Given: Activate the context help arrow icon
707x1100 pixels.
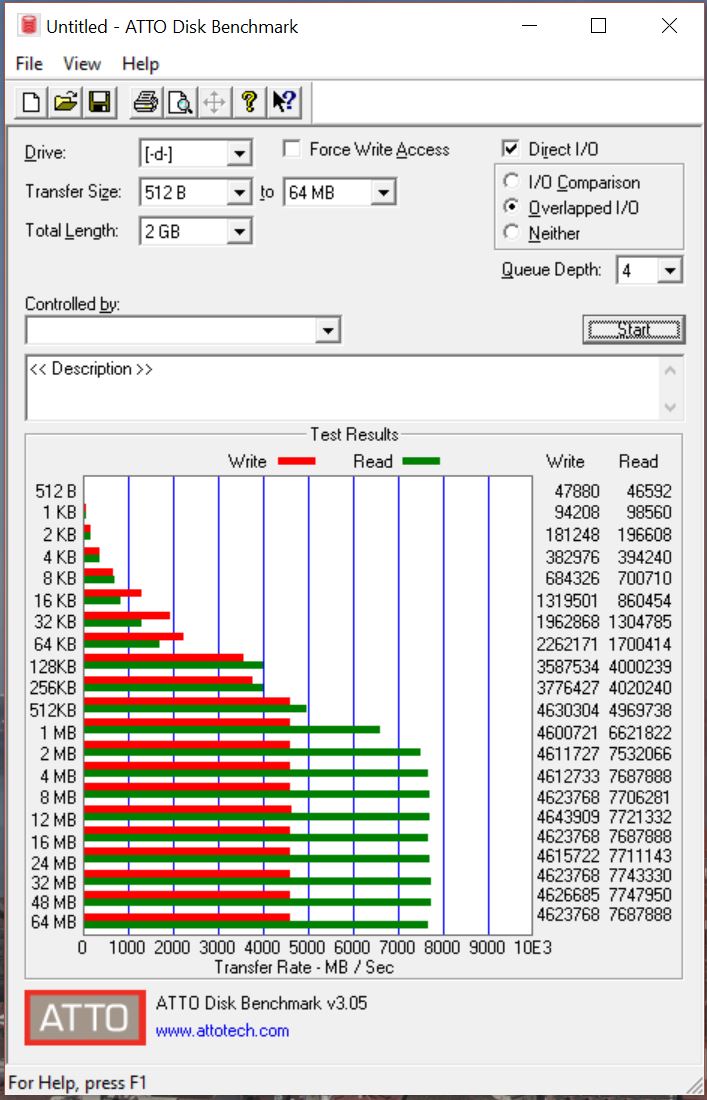Looking at the screenshot, I should pyautogui.click(x=283, y=101).
